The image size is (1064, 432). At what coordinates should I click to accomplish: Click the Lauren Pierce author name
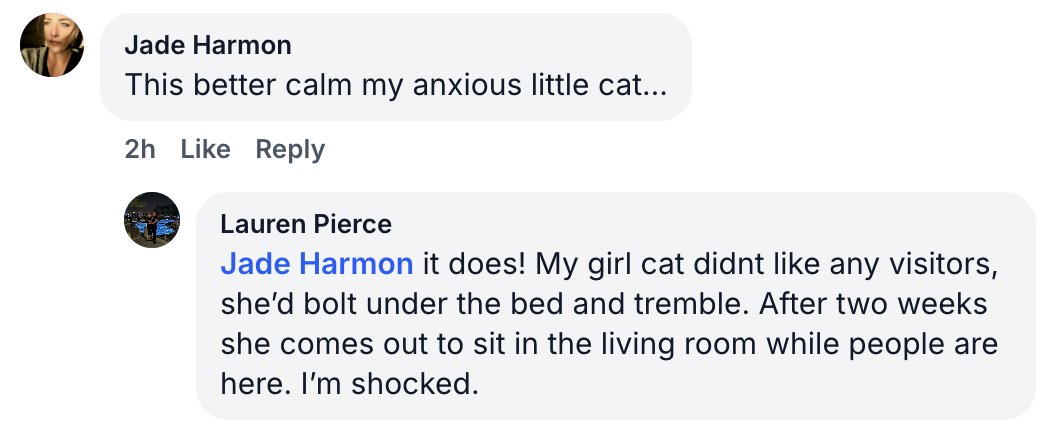[x=306, y=223]
